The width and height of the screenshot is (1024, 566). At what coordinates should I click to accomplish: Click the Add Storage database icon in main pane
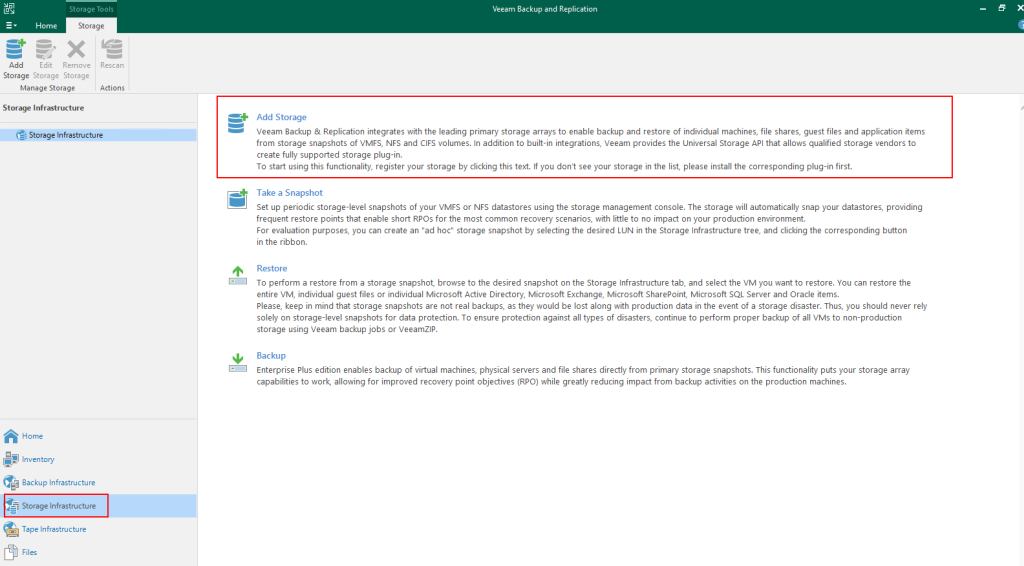[238, 123]
